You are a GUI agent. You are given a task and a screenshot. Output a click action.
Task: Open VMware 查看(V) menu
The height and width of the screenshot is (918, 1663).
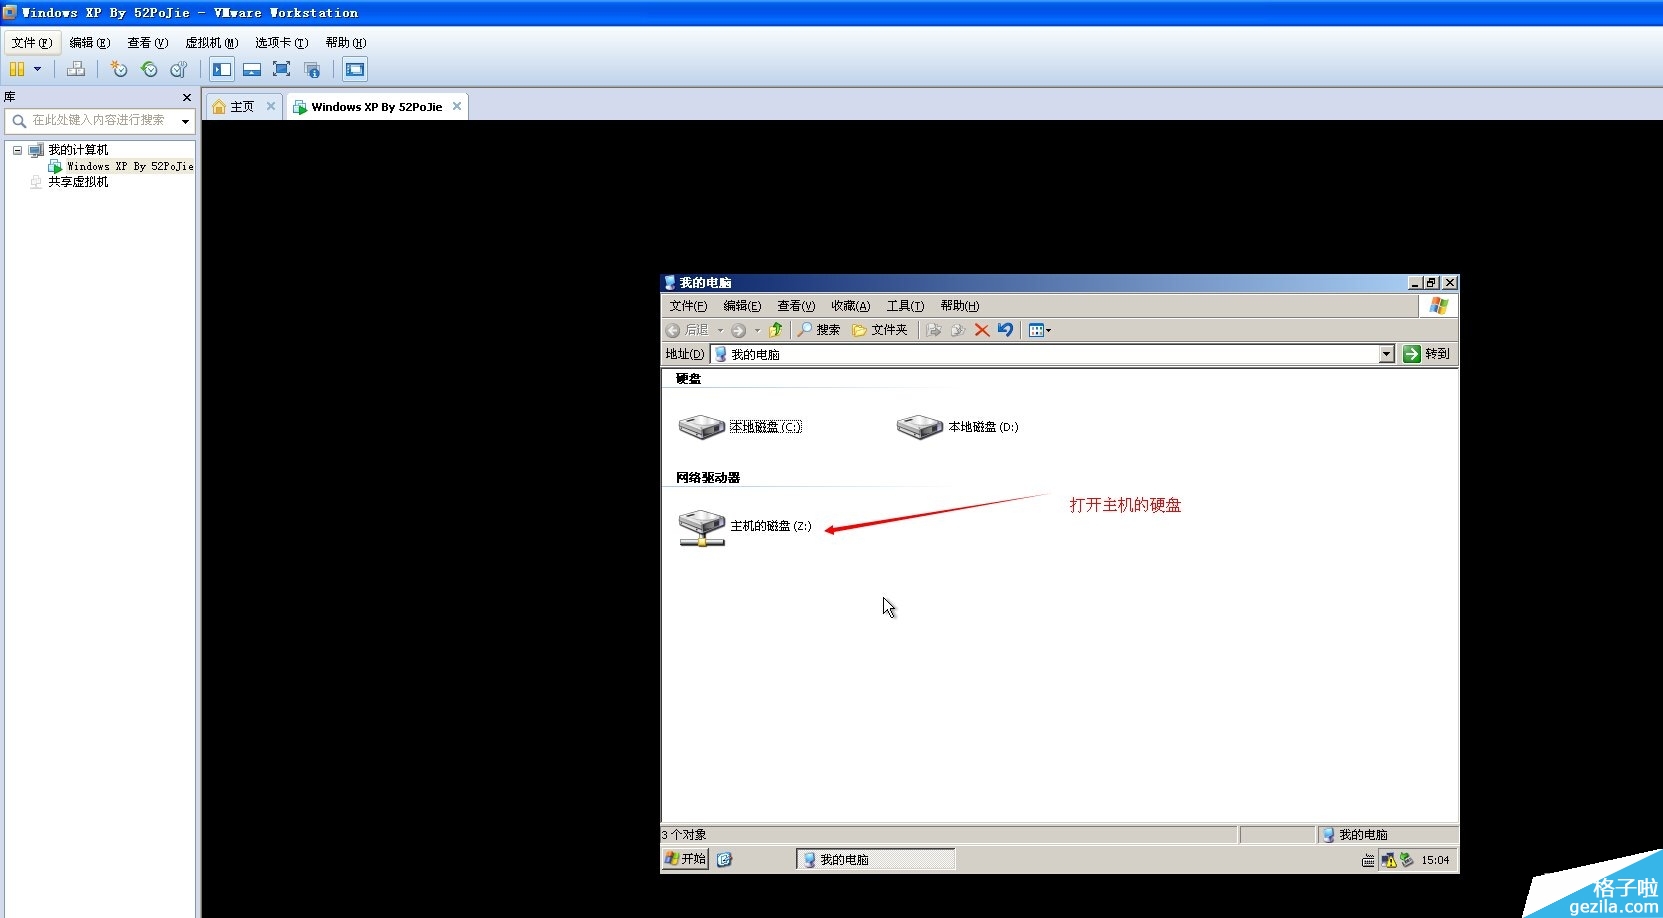pos(148,43)
